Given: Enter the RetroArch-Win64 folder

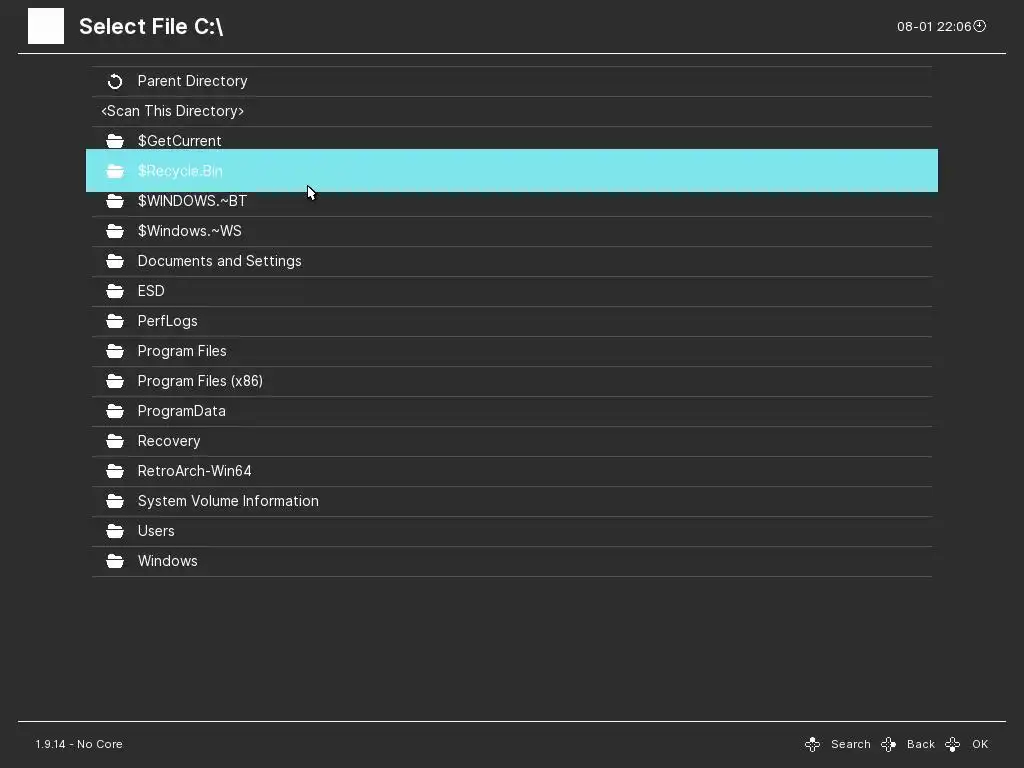Looking at the screenshot, I should tap(194, 471).
